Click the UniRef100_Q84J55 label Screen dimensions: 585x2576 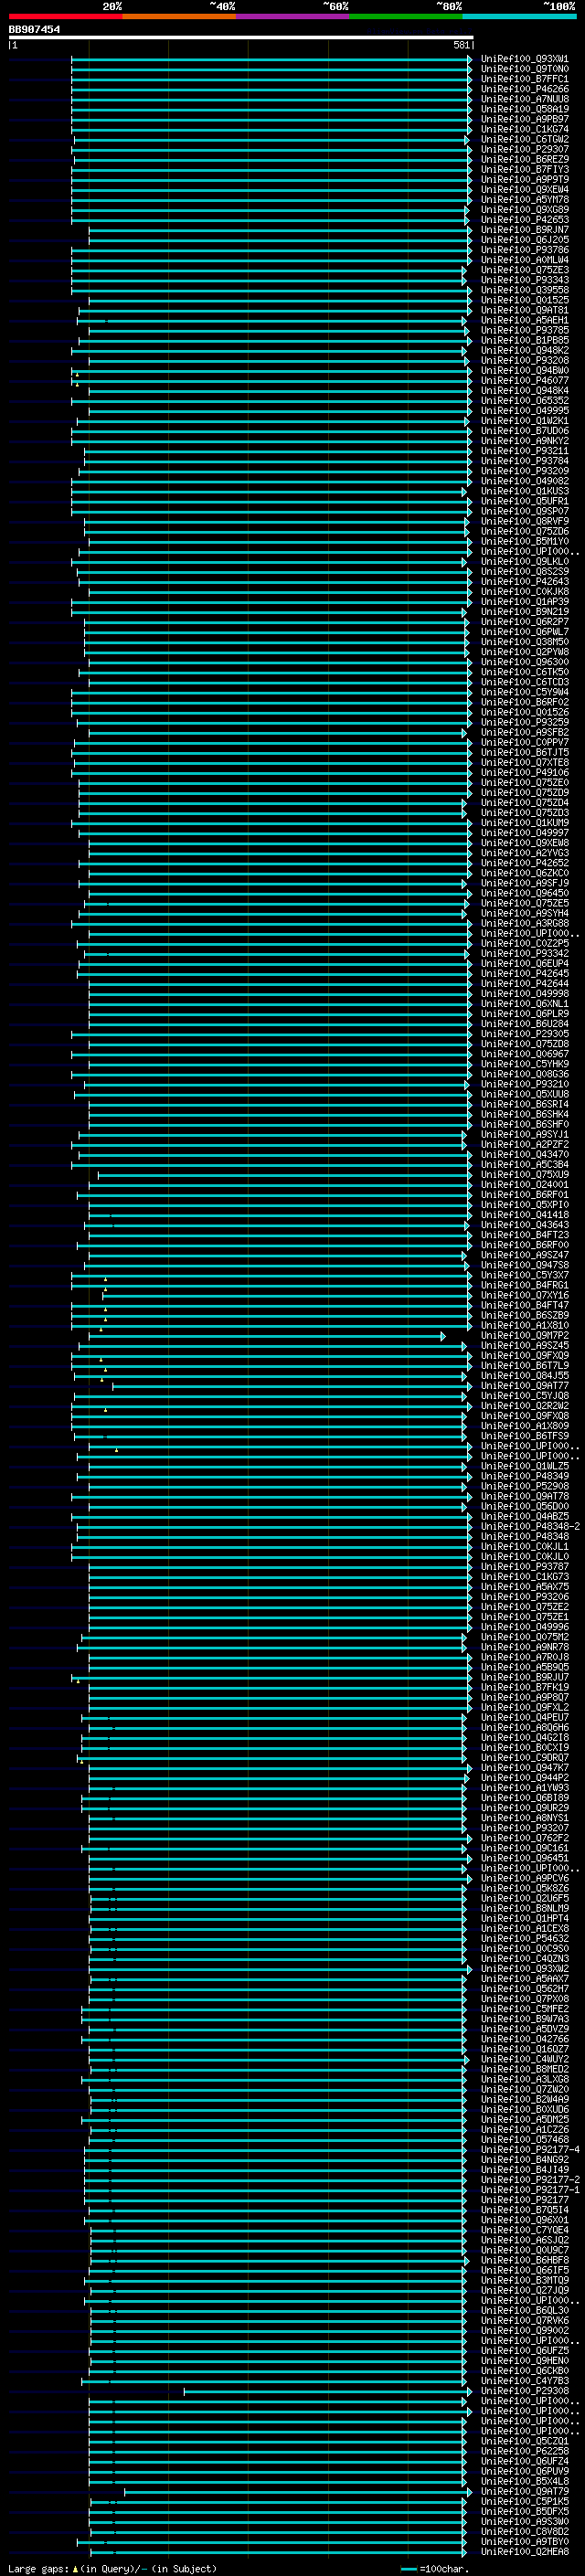pyautogui.click(x=525, y=1376)
